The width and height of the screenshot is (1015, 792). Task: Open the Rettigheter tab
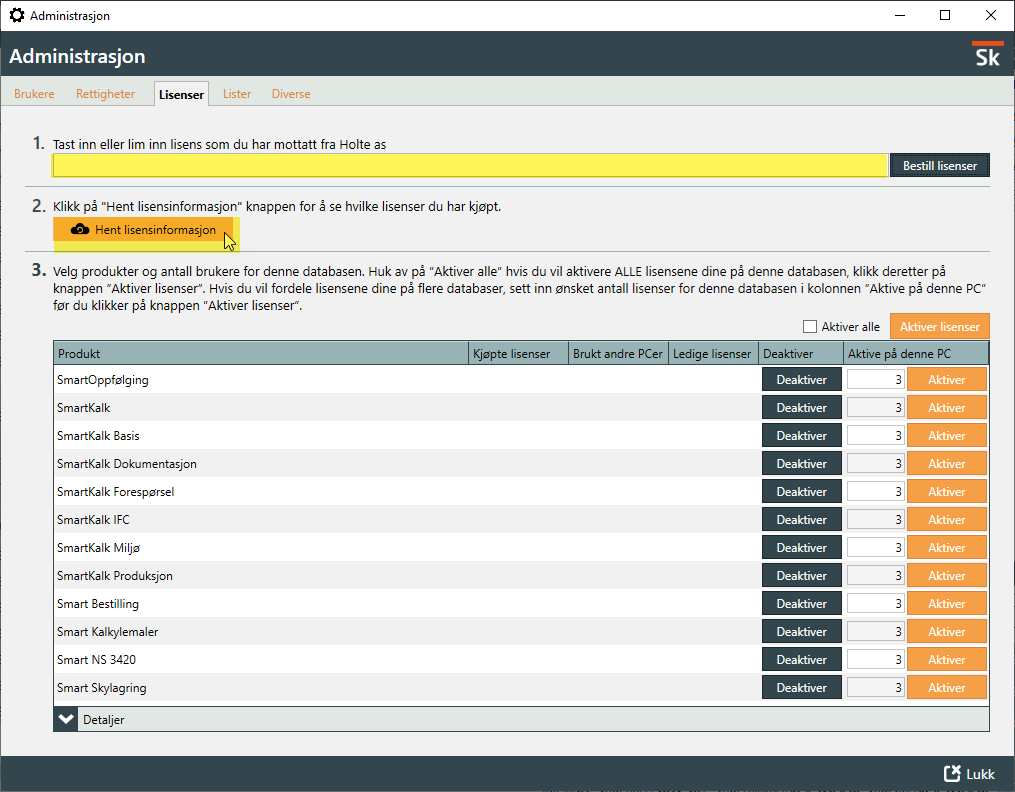tap(105, 94)
